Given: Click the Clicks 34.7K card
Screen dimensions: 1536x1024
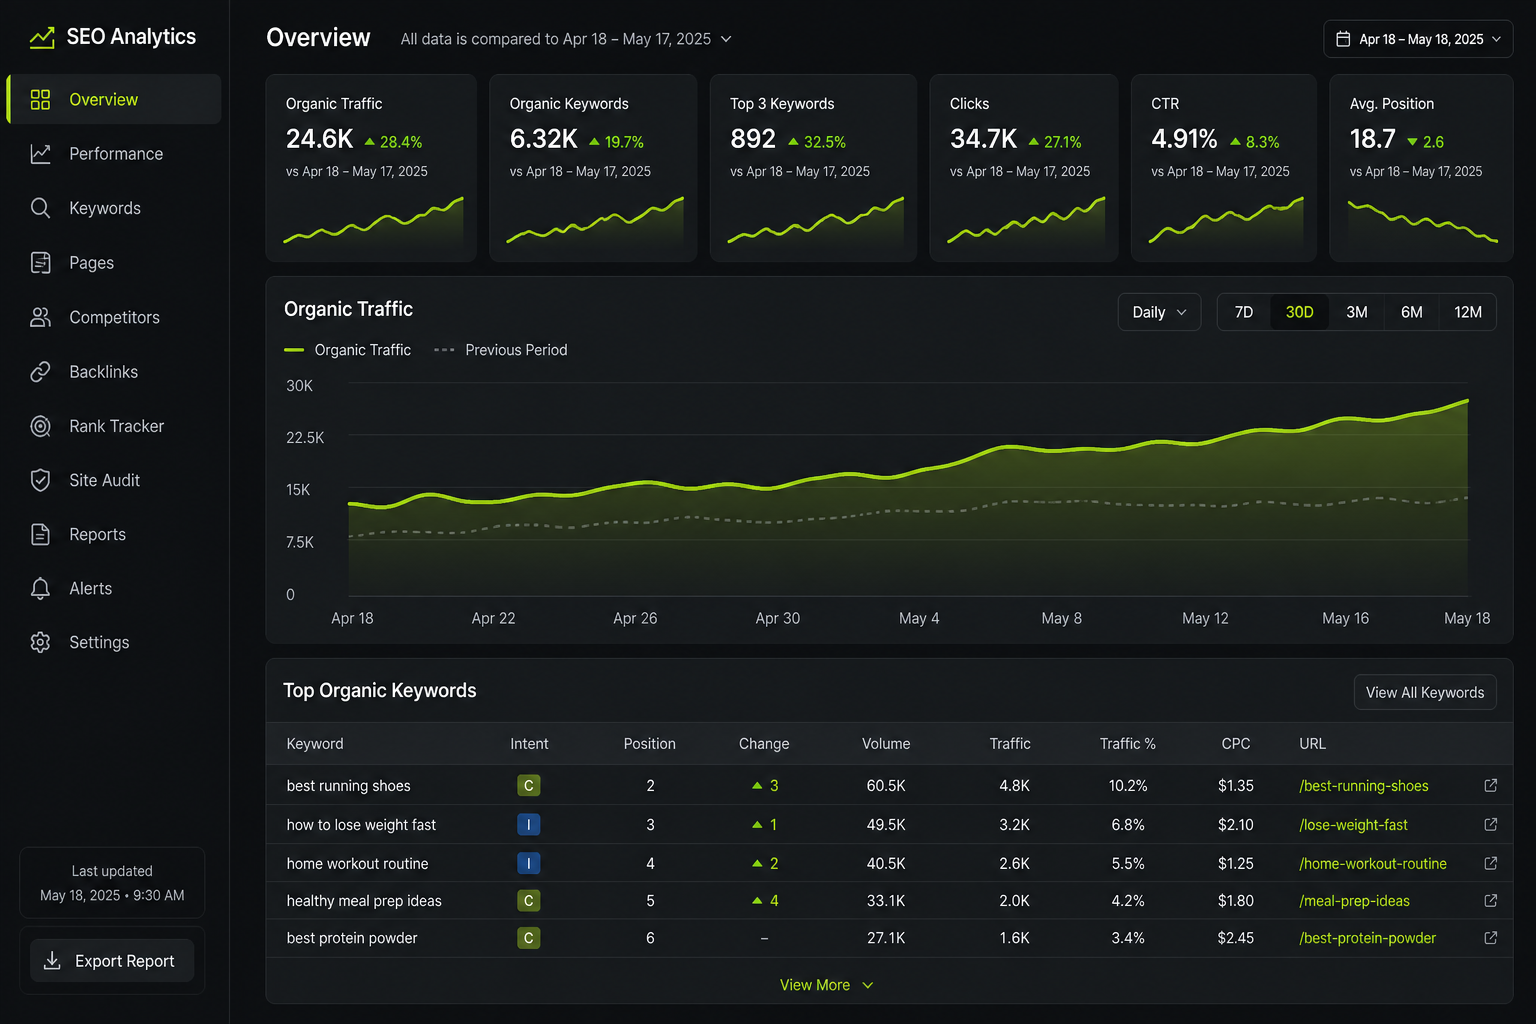Looking at the screenshot, I should (1024, 168).
